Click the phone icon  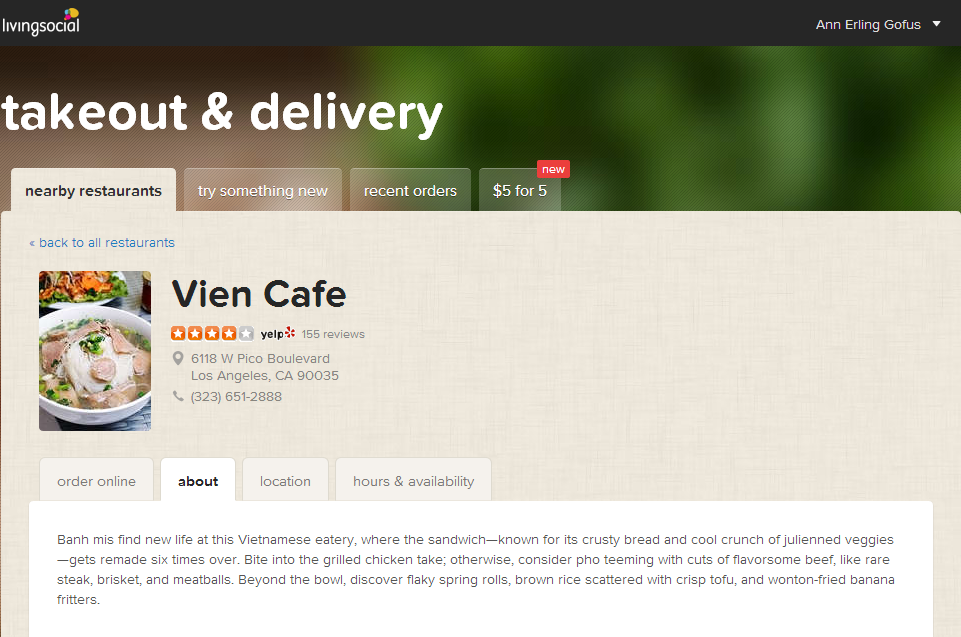(x=178, y=396)
